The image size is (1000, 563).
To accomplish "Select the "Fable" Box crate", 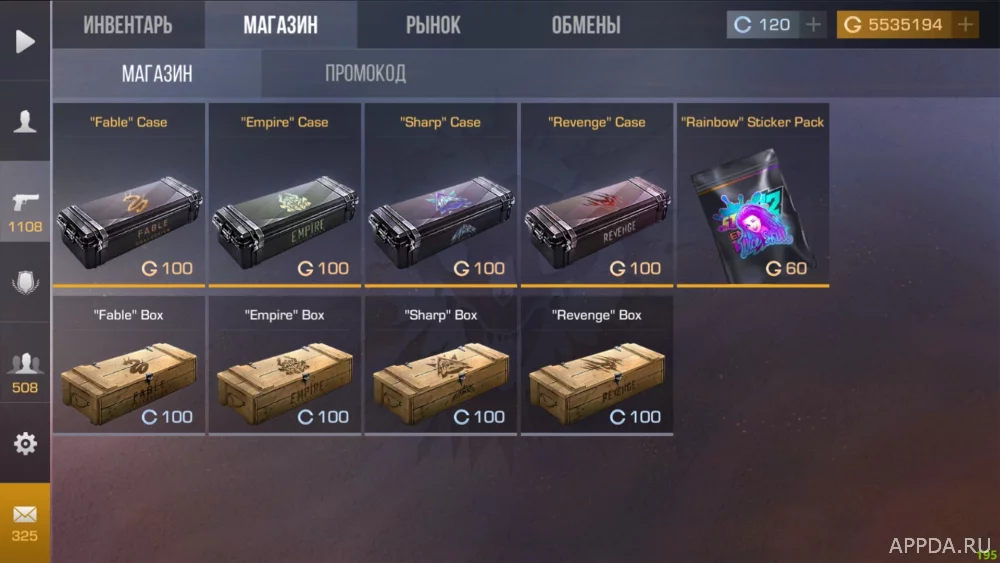I will pos(129,365).
